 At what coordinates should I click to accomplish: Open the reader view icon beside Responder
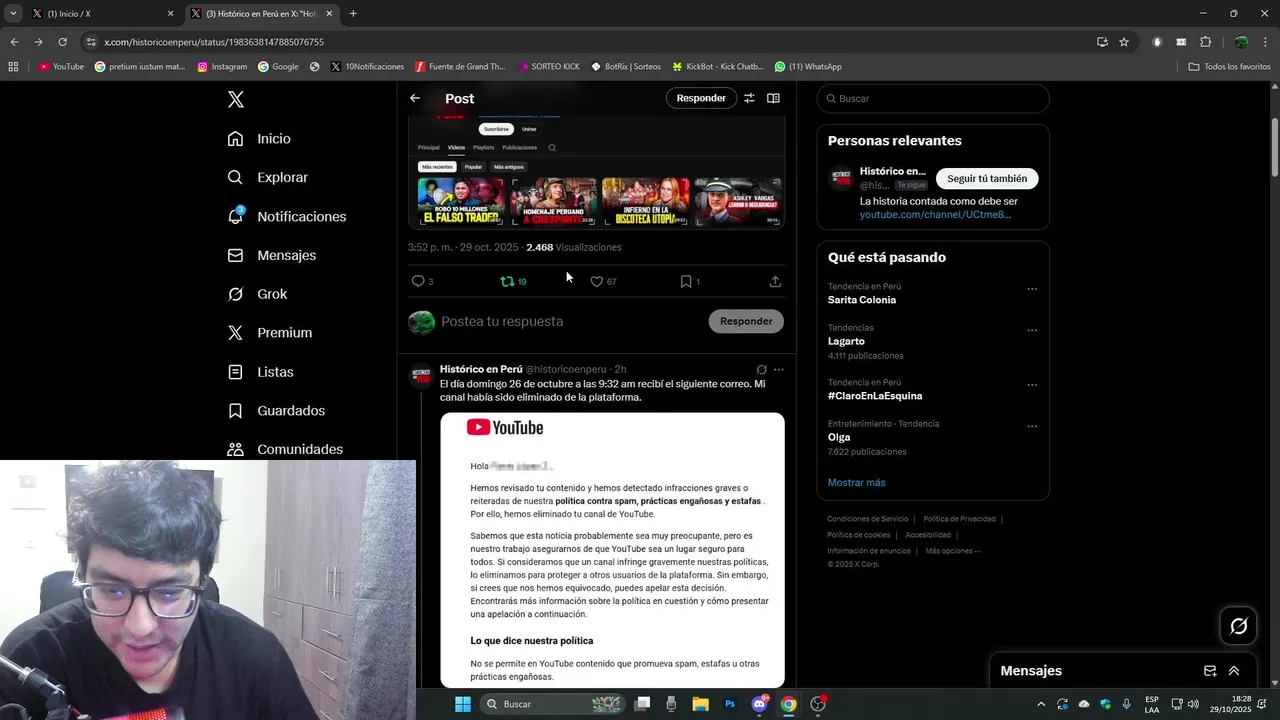(x=773, y=98)
